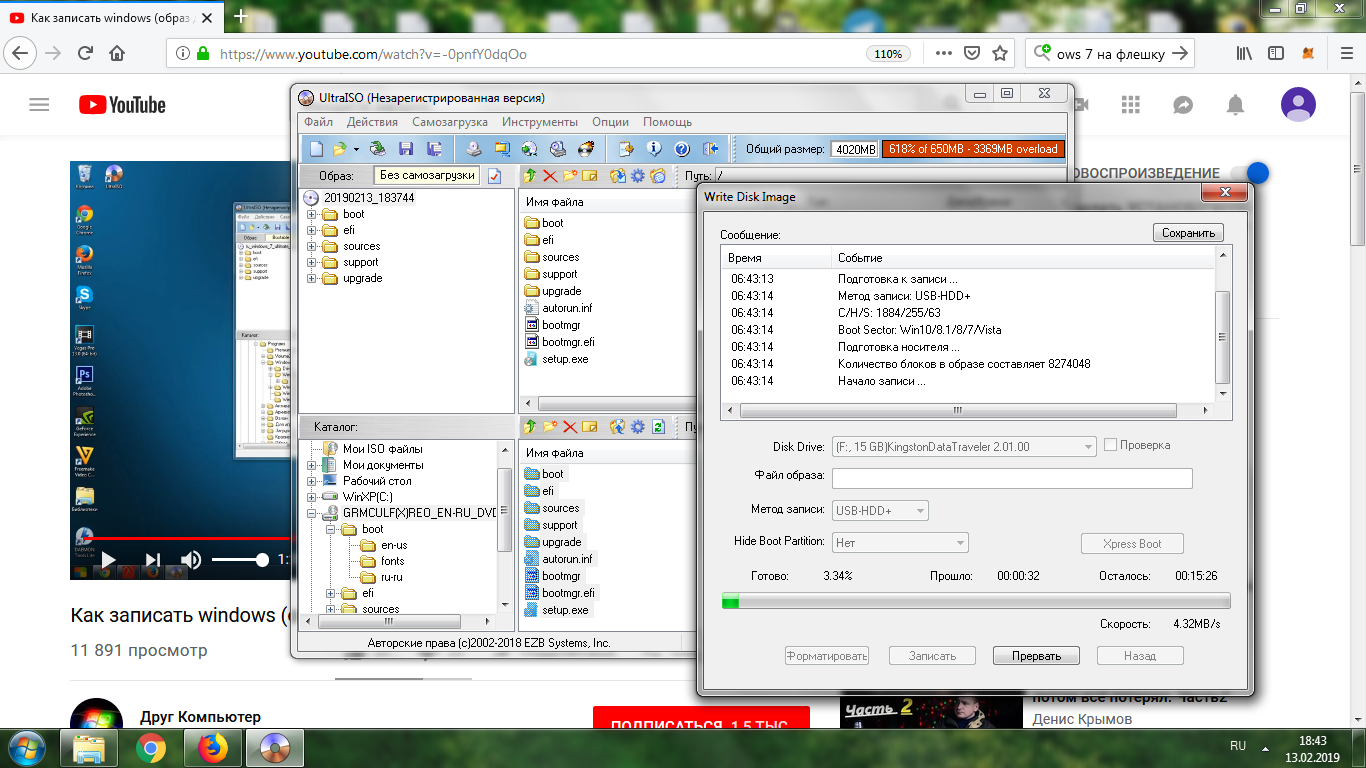The image size is (1366, 768).
Task: Click UltraISO New image toolbar icon
Action: coord(316,149)
